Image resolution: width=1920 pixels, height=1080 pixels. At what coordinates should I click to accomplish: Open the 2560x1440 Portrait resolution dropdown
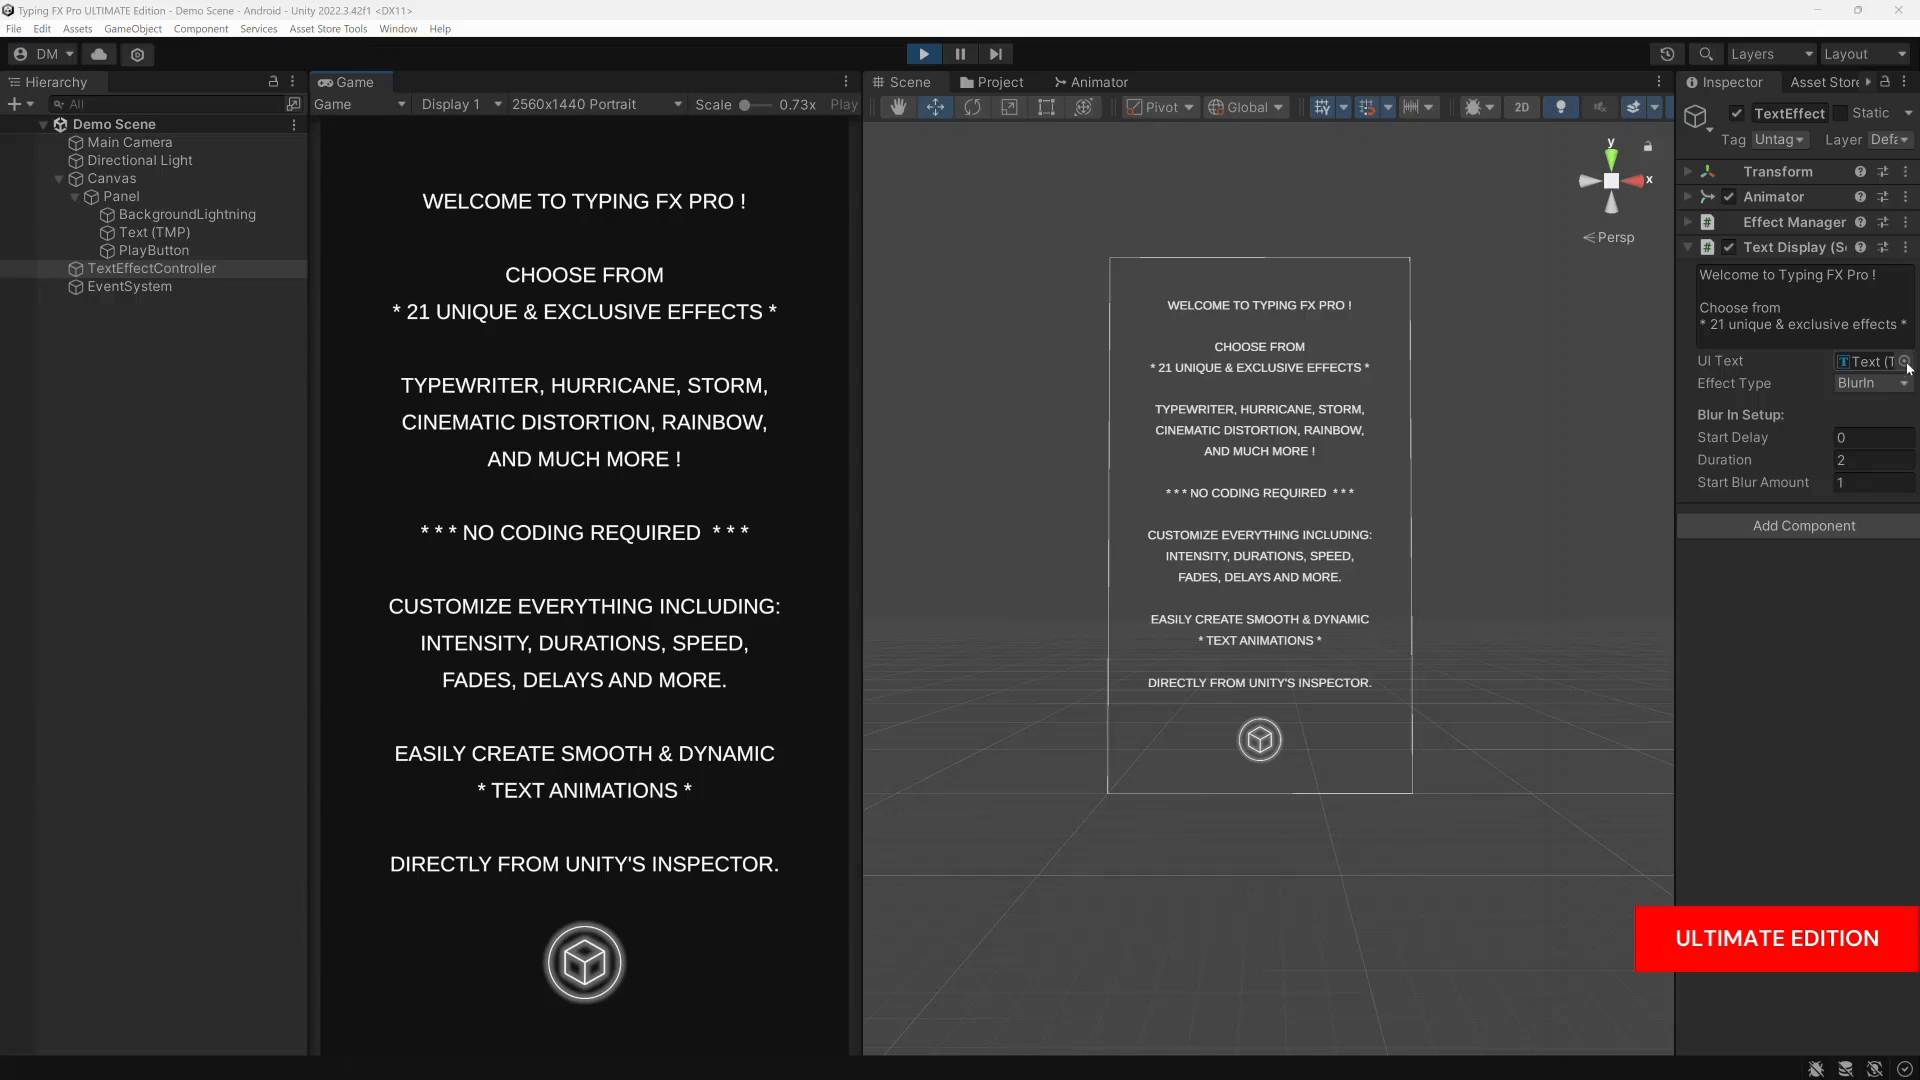click(597, 104)
